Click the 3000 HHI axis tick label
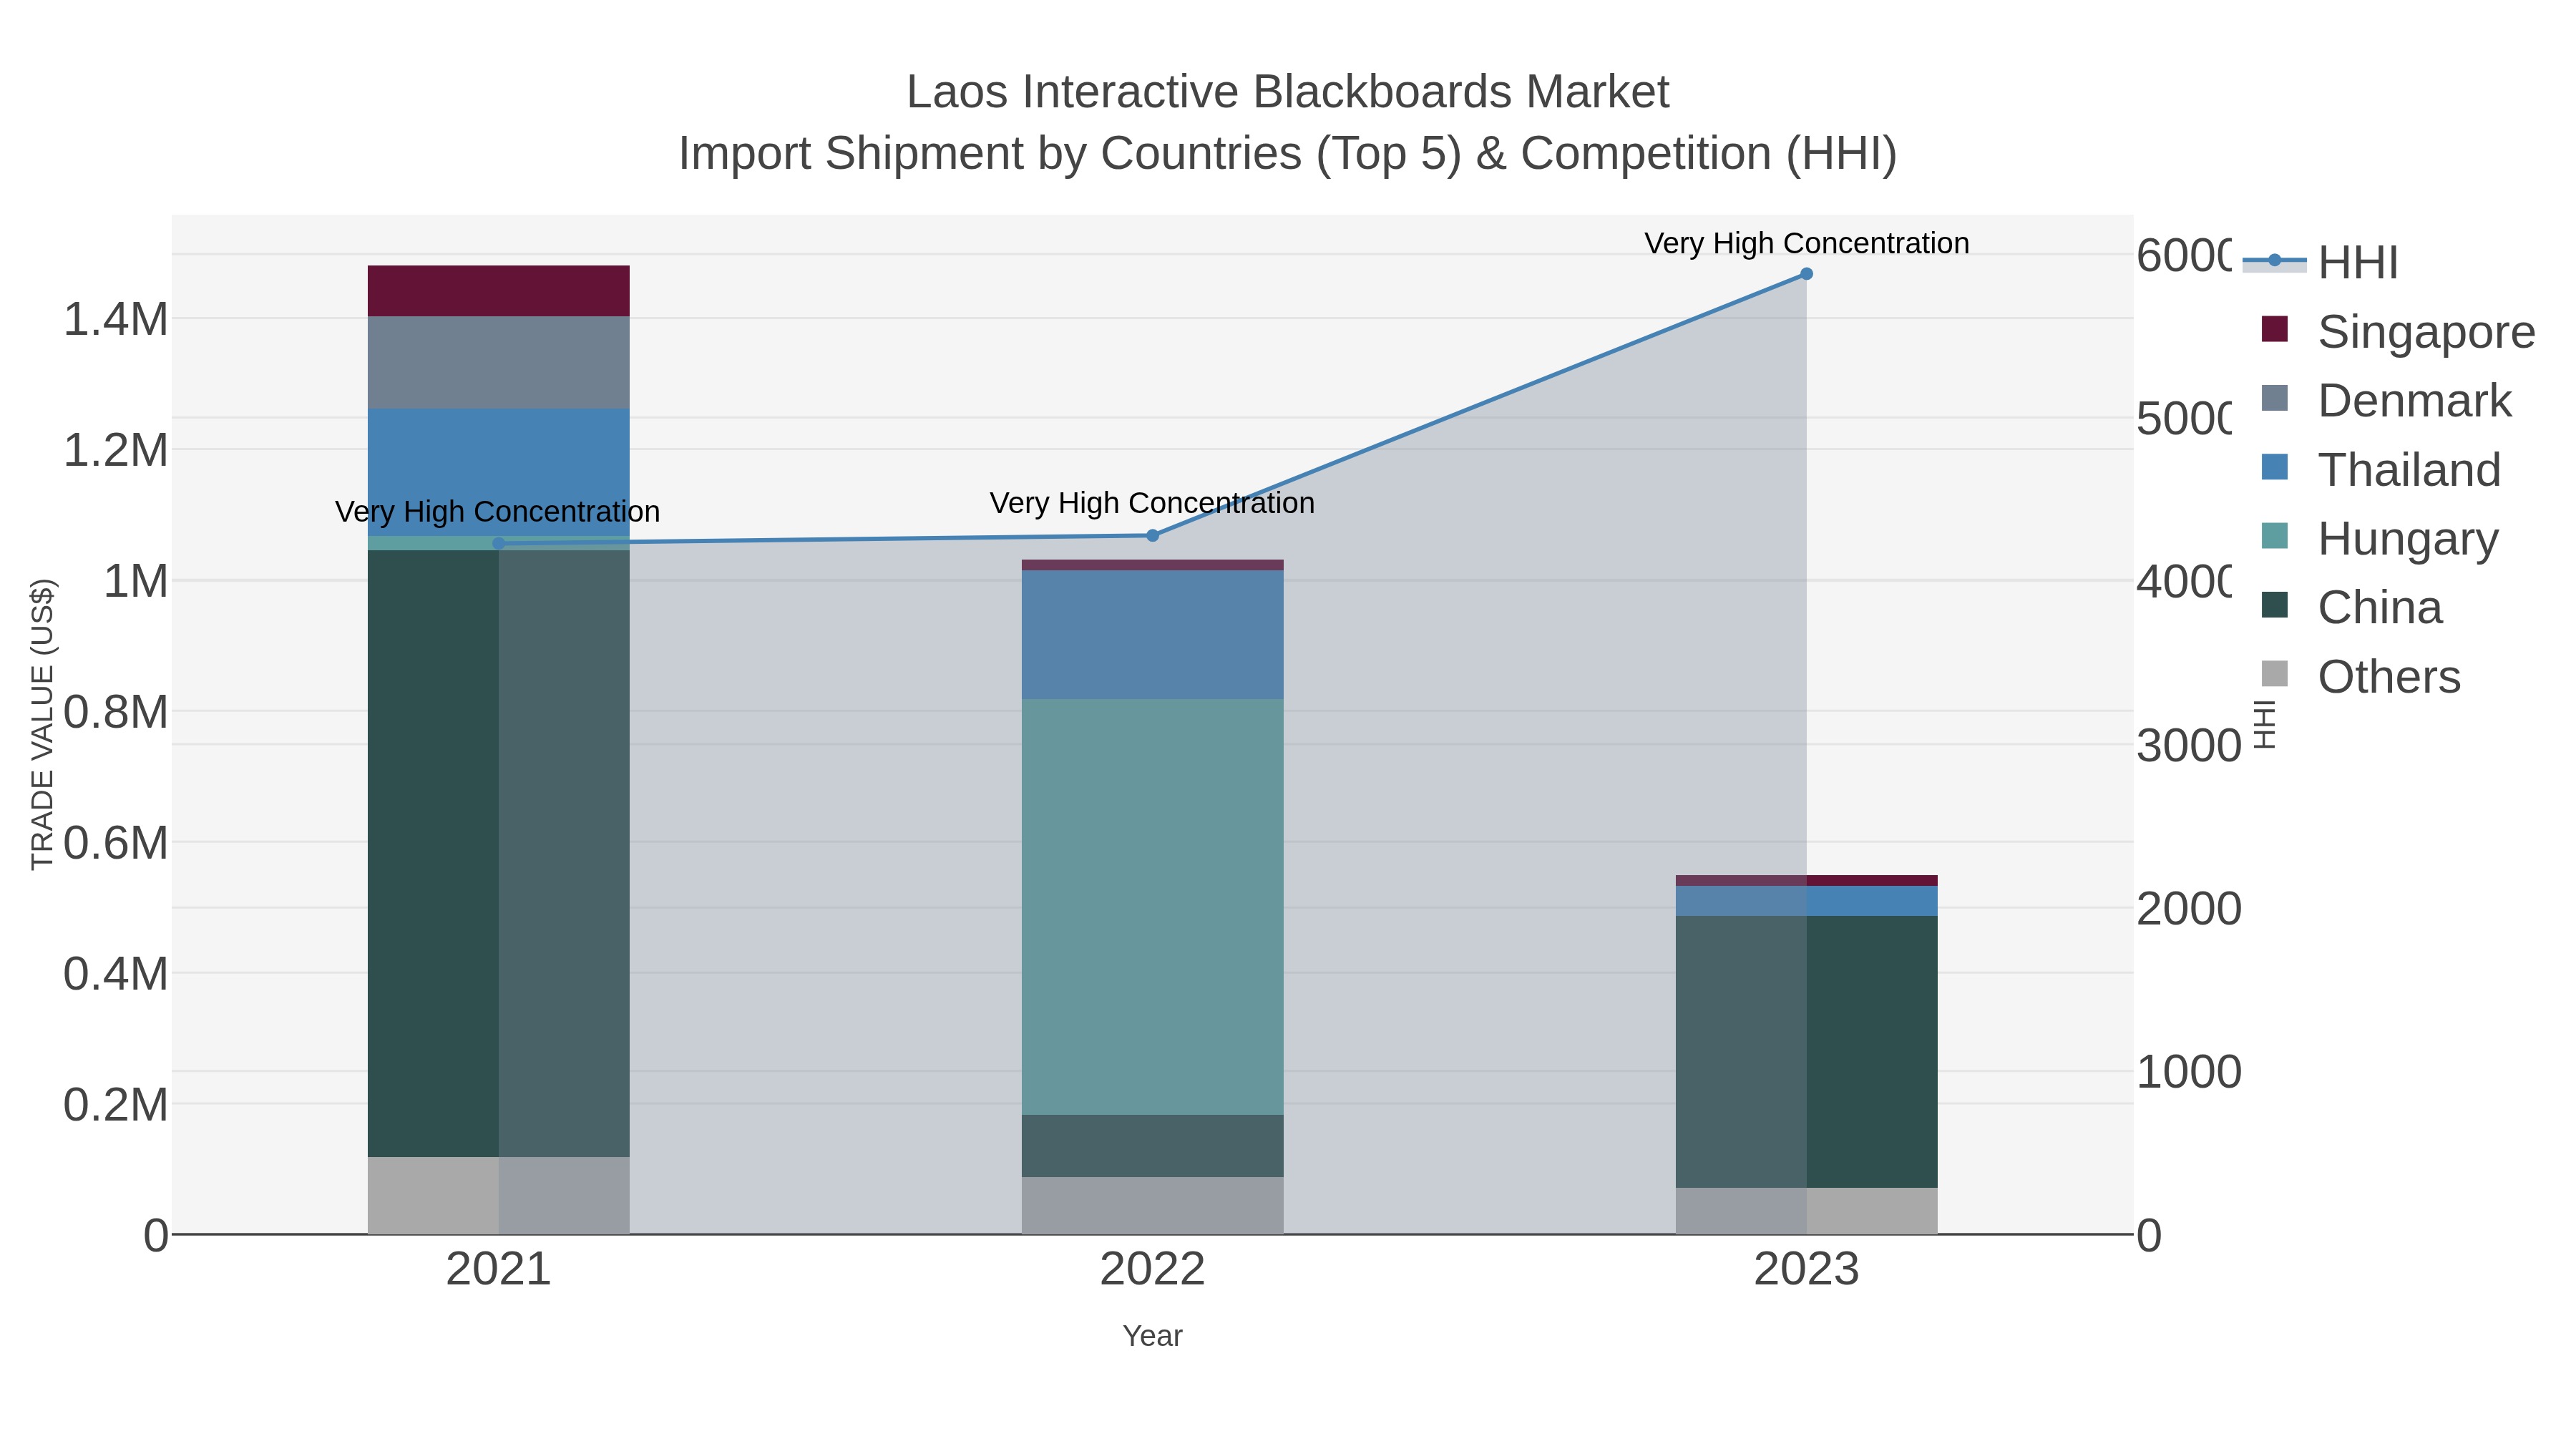Image resolution: width=2576 pixels, height=1449 pixels. (x=2189, y=746)
